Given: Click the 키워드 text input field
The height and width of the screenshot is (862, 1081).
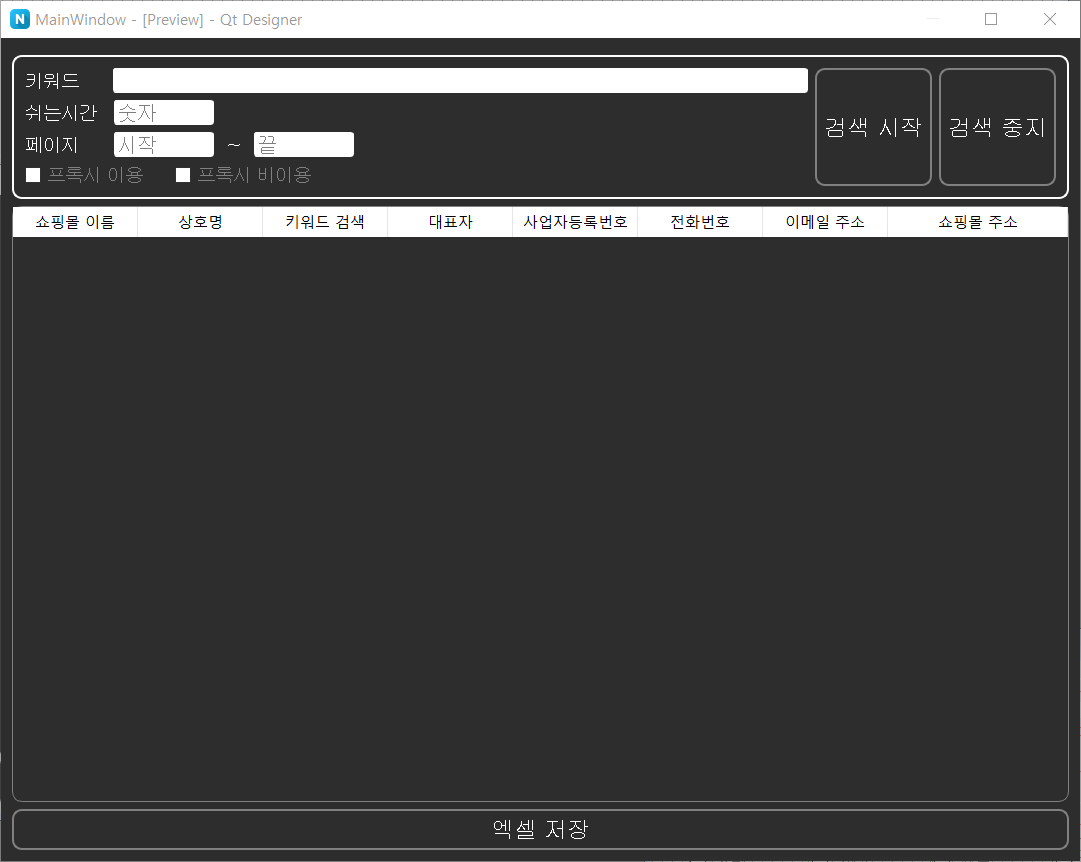Looking at the screenshot, I should pos(460,81).
